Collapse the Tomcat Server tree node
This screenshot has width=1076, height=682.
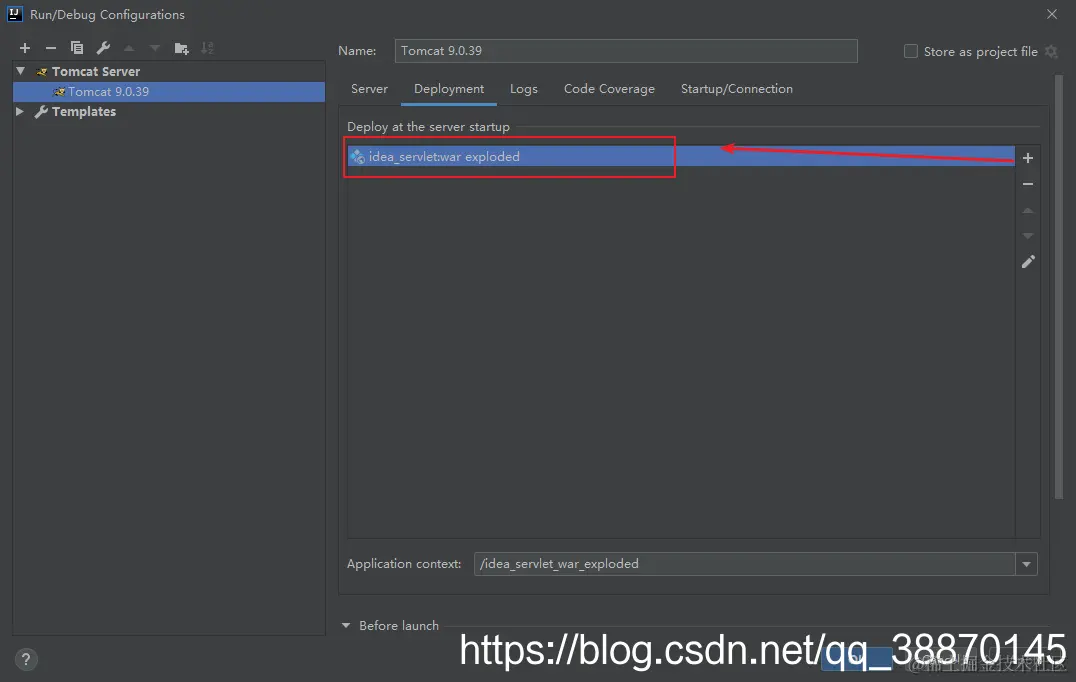(x=21, y=71)
